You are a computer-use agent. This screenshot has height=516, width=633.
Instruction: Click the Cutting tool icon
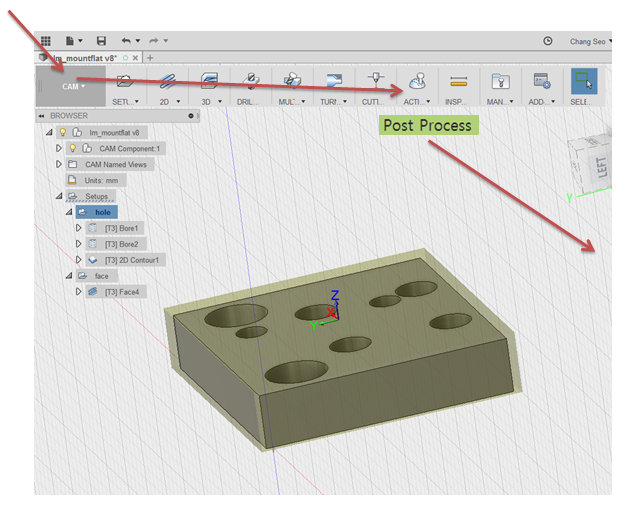pyautogui.click(x=376, y=80)
